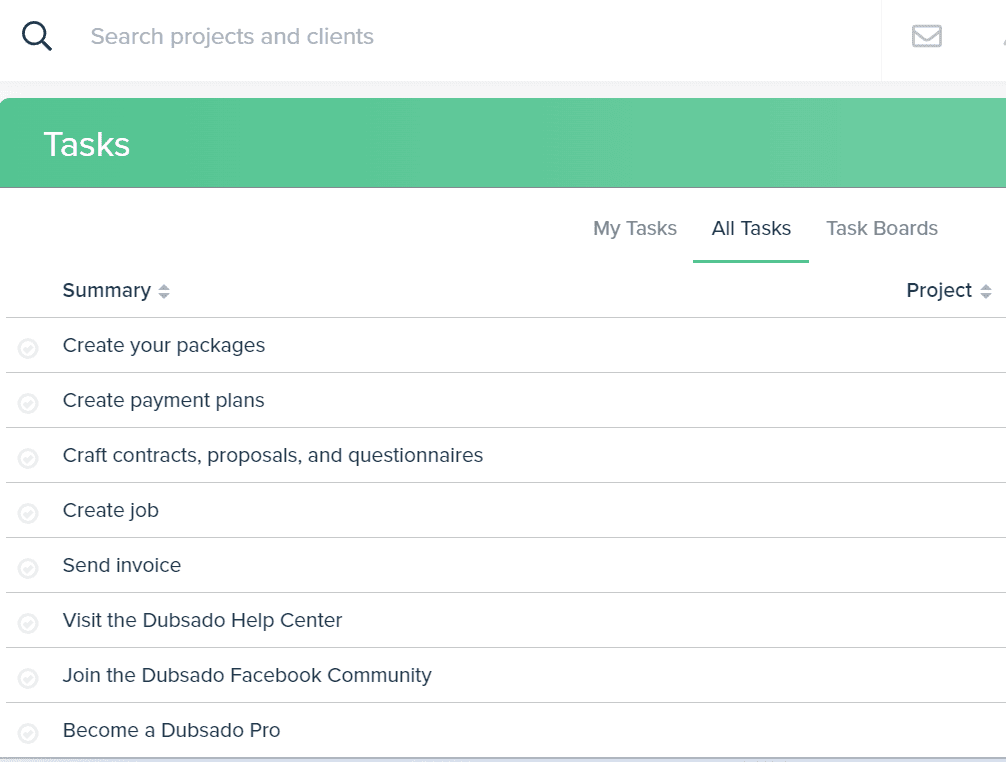Open the 'Join the Dubsado Facebook Community' task
Image resolution: width=1006 pixels, height=762 pixels.
click(247, 675)
